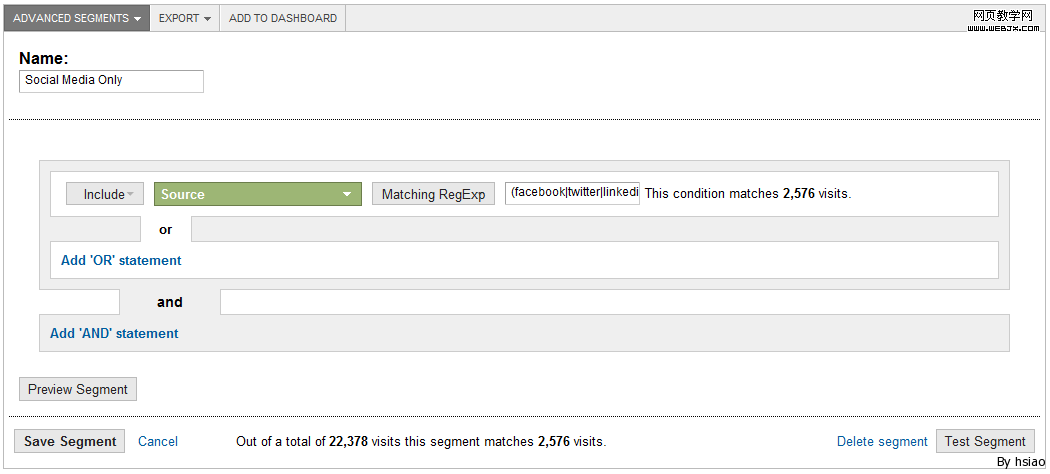Focus the facebook|twitter regex value field
This screenshot has height=474, width=1050.
(x=572, y=193)
